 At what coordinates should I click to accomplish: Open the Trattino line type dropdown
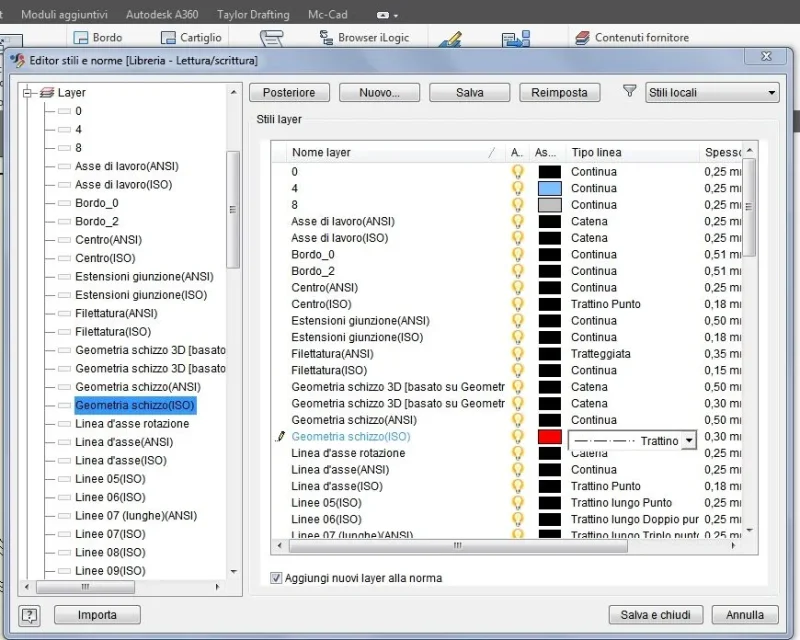(x=689, y=440)
